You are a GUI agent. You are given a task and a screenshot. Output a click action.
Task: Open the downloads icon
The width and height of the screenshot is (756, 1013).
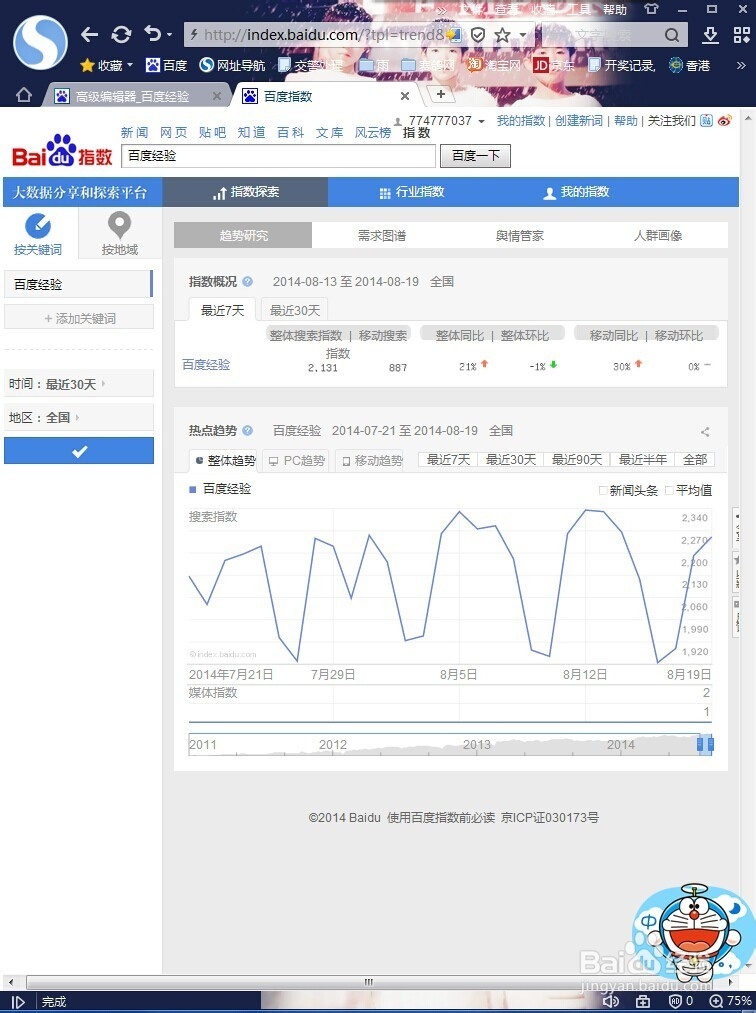point(710,35)
